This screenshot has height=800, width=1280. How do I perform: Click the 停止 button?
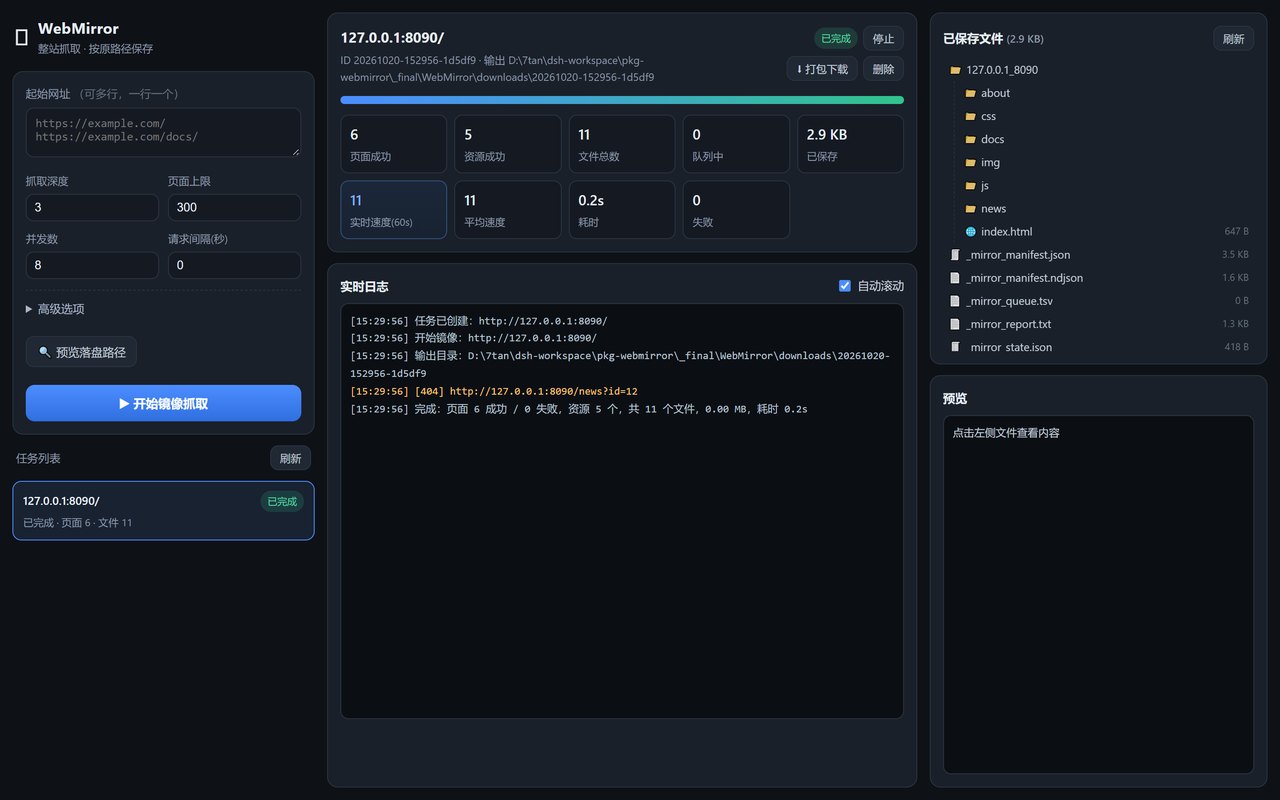coord(883,39)
